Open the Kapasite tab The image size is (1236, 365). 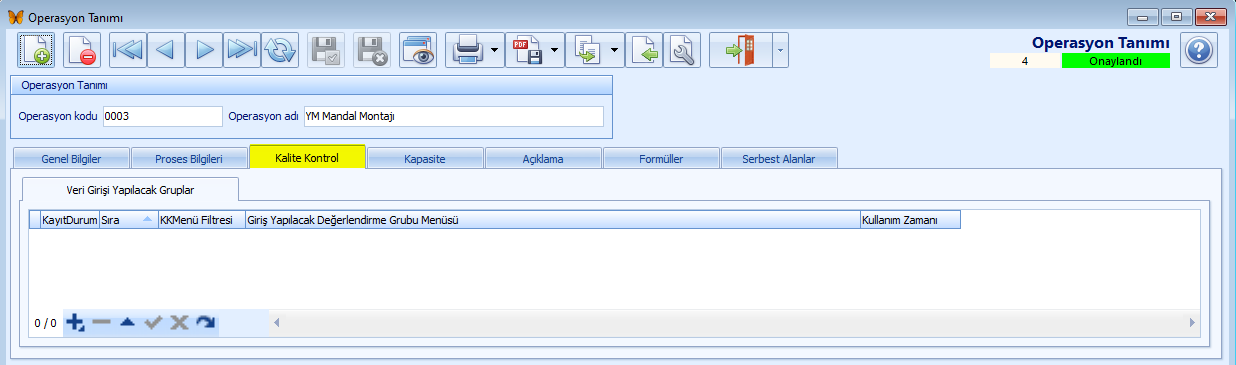425,158
